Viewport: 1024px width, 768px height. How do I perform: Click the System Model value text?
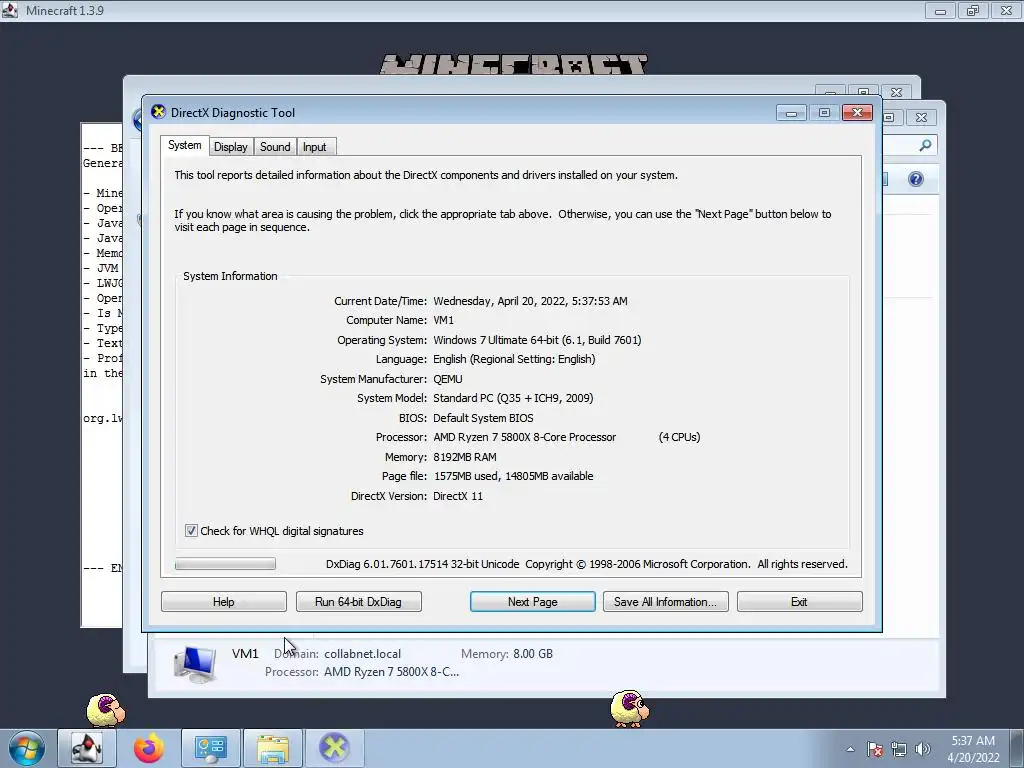click(513, 398)
